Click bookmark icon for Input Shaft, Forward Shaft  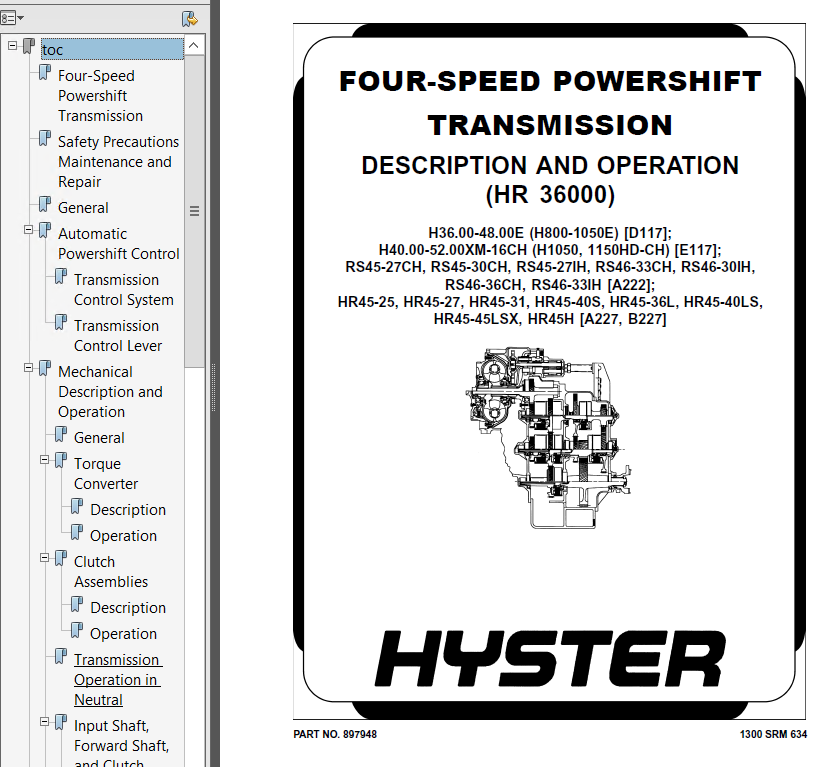click(61, 722)
